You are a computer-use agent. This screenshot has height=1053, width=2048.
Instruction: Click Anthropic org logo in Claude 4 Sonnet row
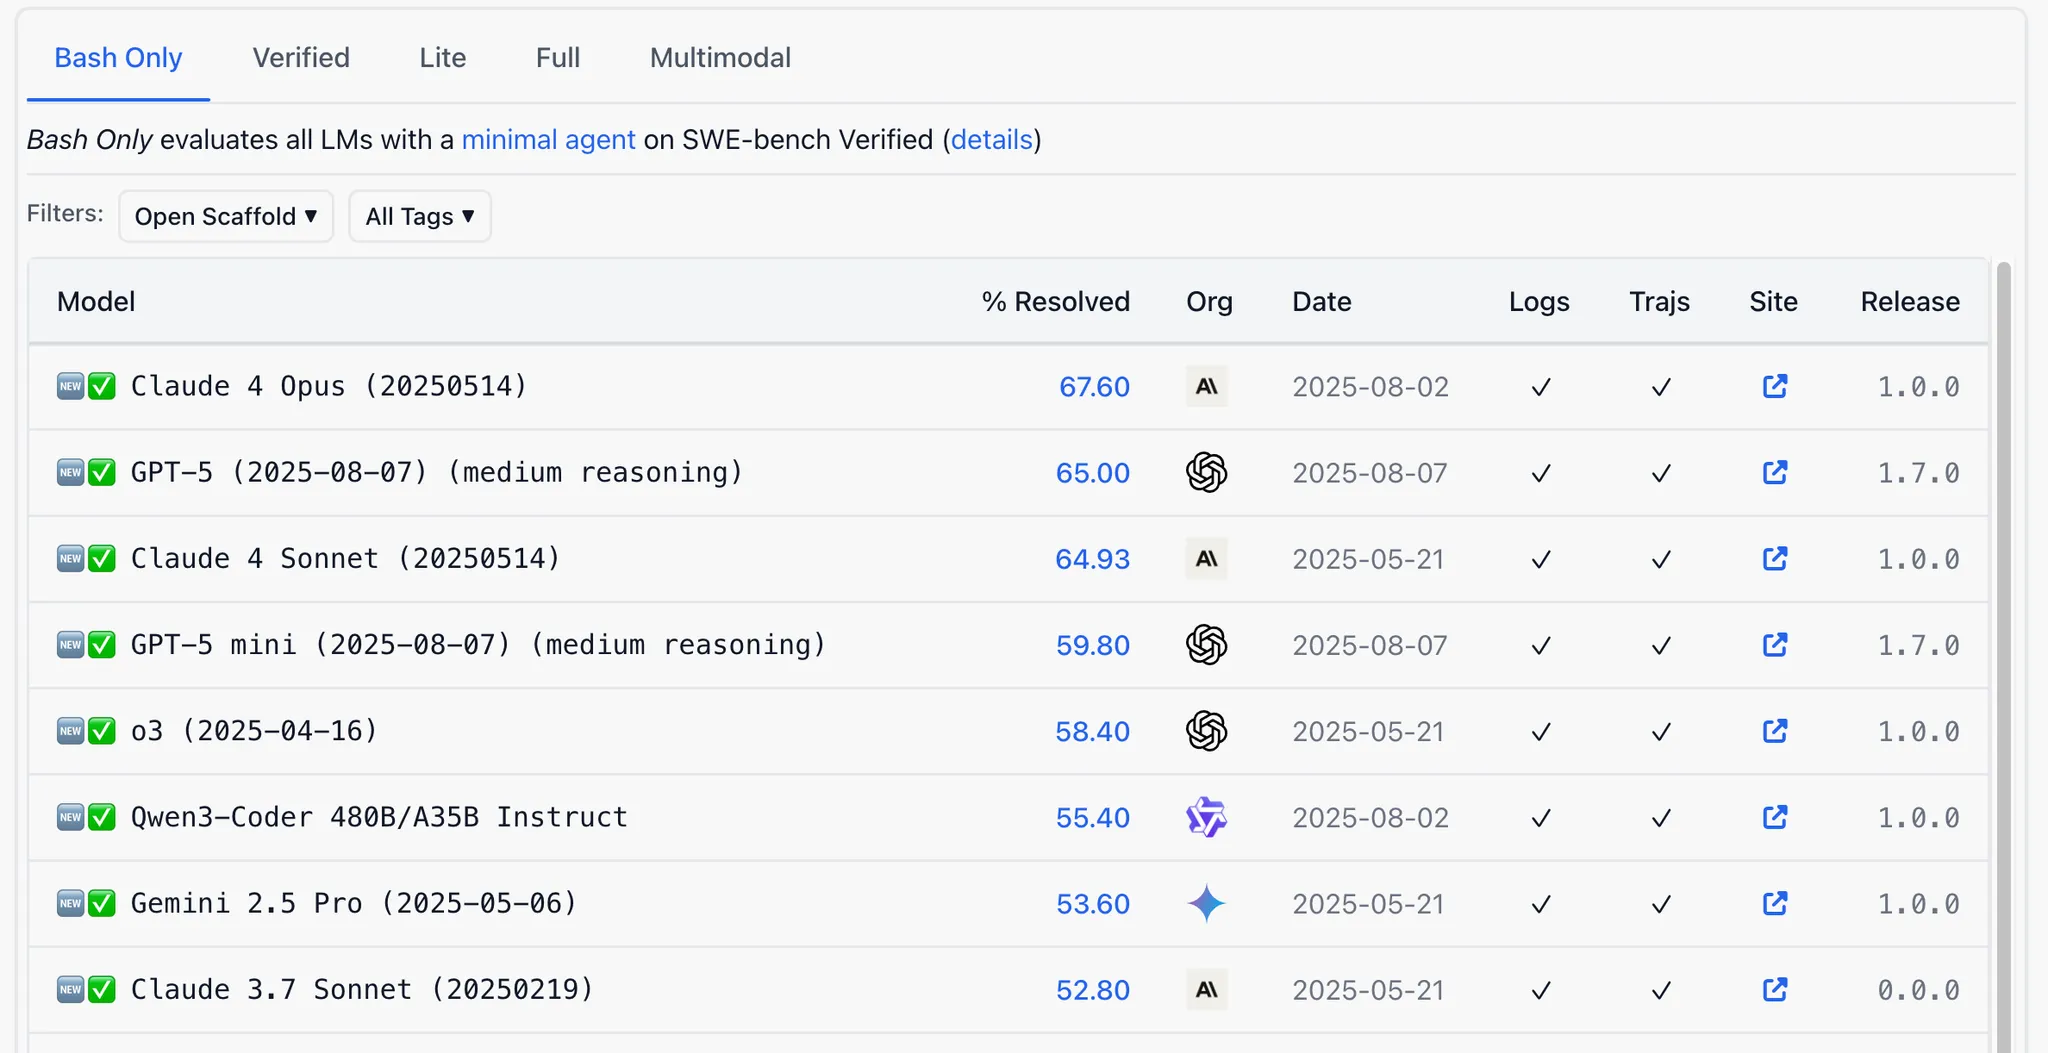pos(1207,558)
